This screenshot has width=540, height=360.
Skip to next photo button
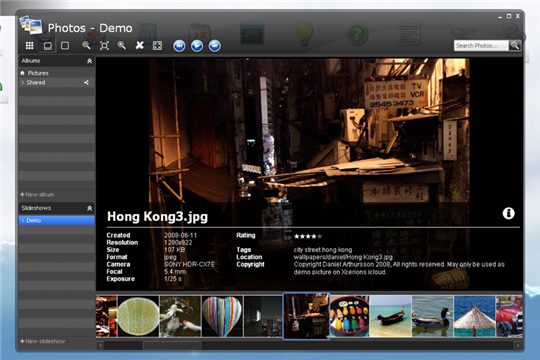215,45
